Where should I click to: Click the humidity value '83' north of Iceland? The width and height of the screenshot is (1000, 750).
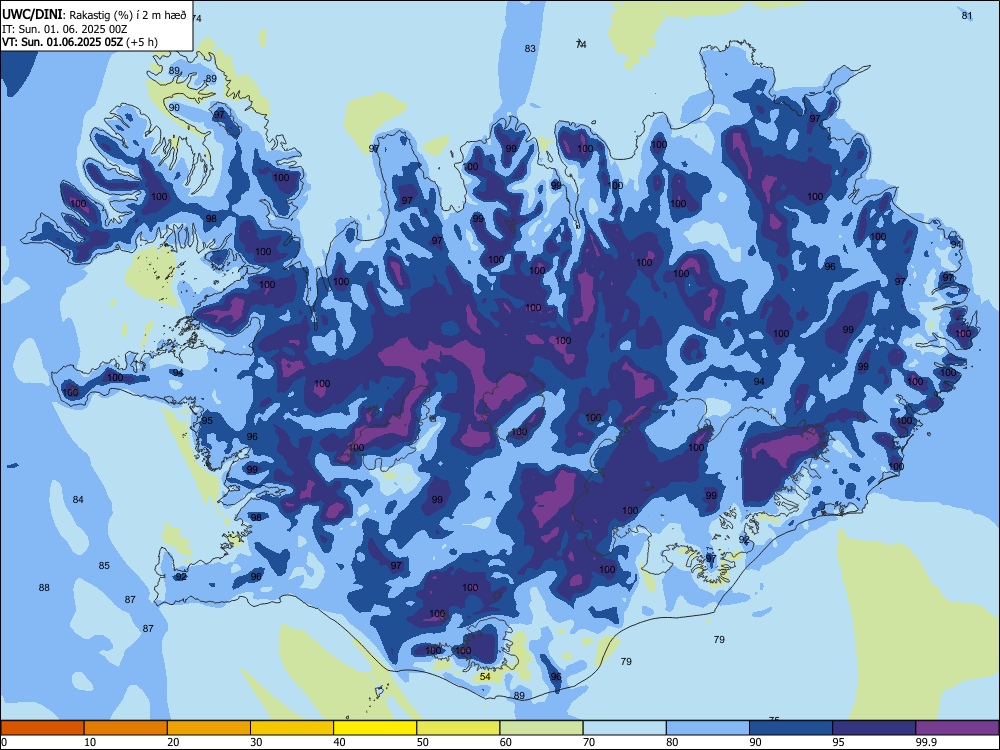click(x=530, y=48)
